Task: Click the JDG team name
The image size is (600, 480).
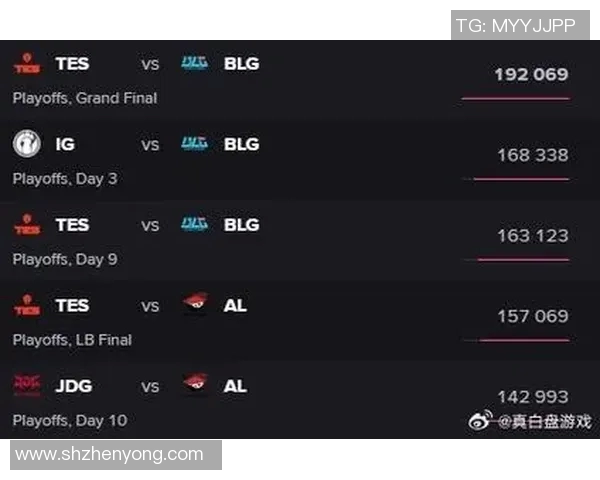Action: [x=74, y=386]
